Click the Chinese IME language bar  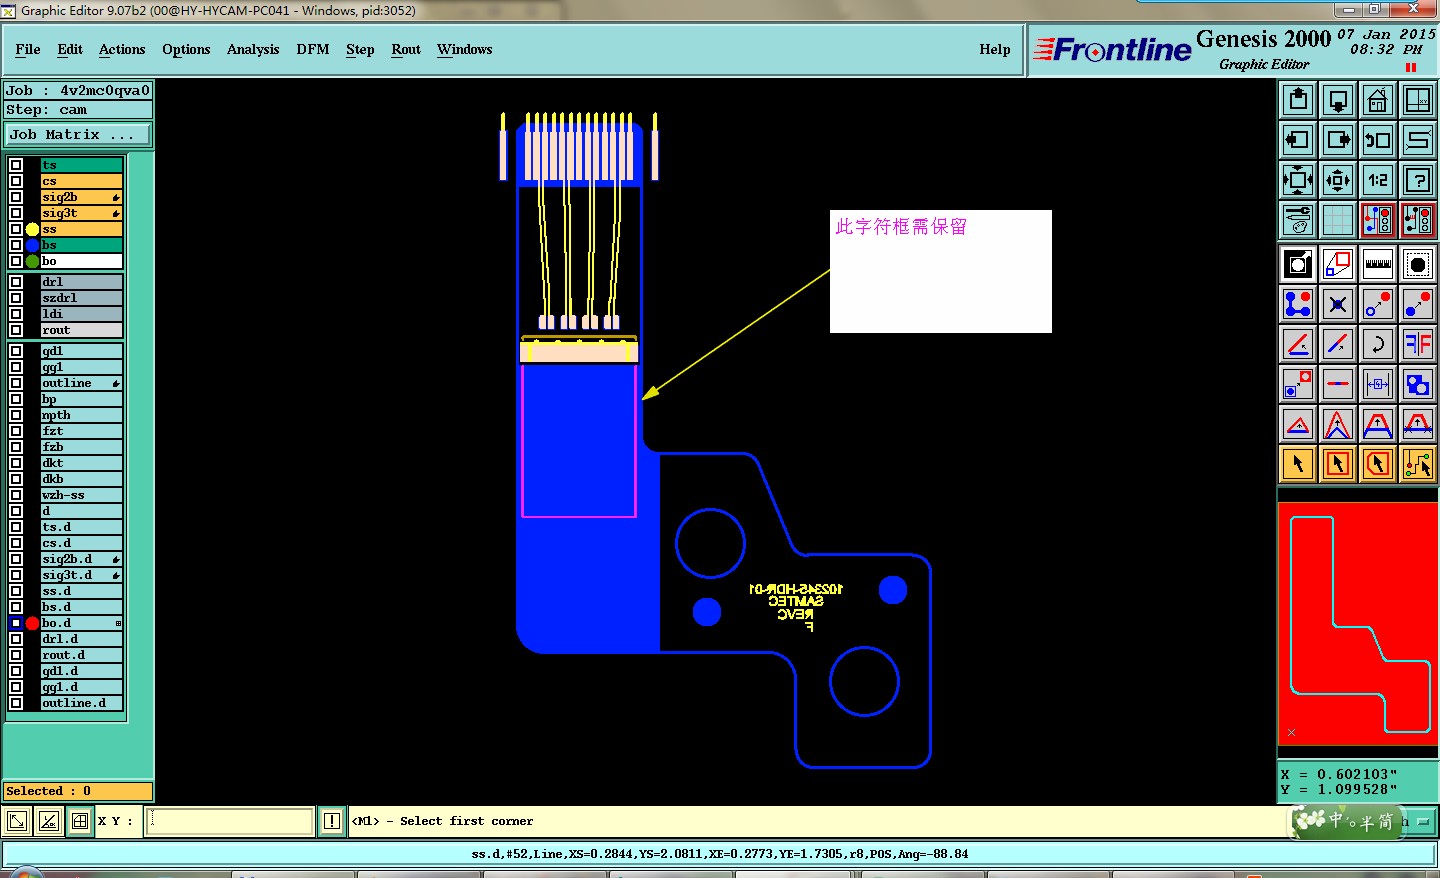tap(1347, 821)
